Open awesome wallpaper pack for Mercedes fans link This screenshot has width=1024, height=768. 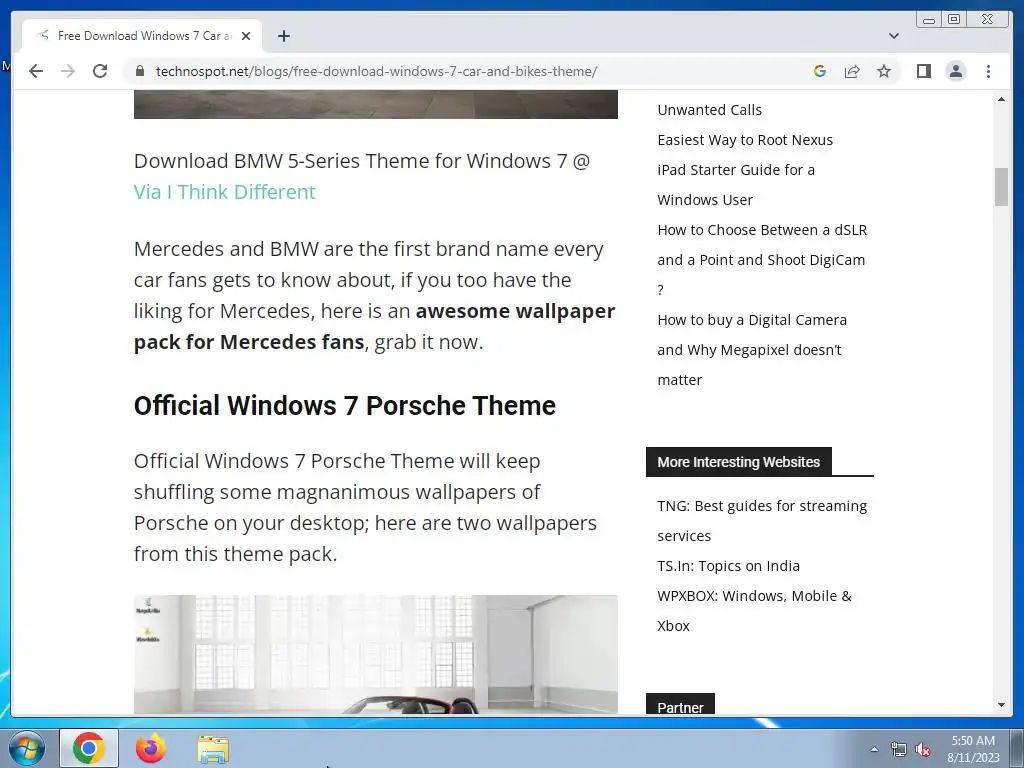pyautogui.click(x=374, y=326)
